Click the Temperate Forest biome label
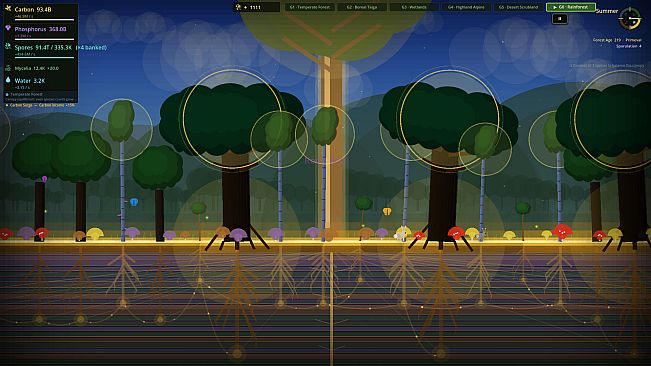Screen dimensions: 651x366 click(x=26, y=95)
